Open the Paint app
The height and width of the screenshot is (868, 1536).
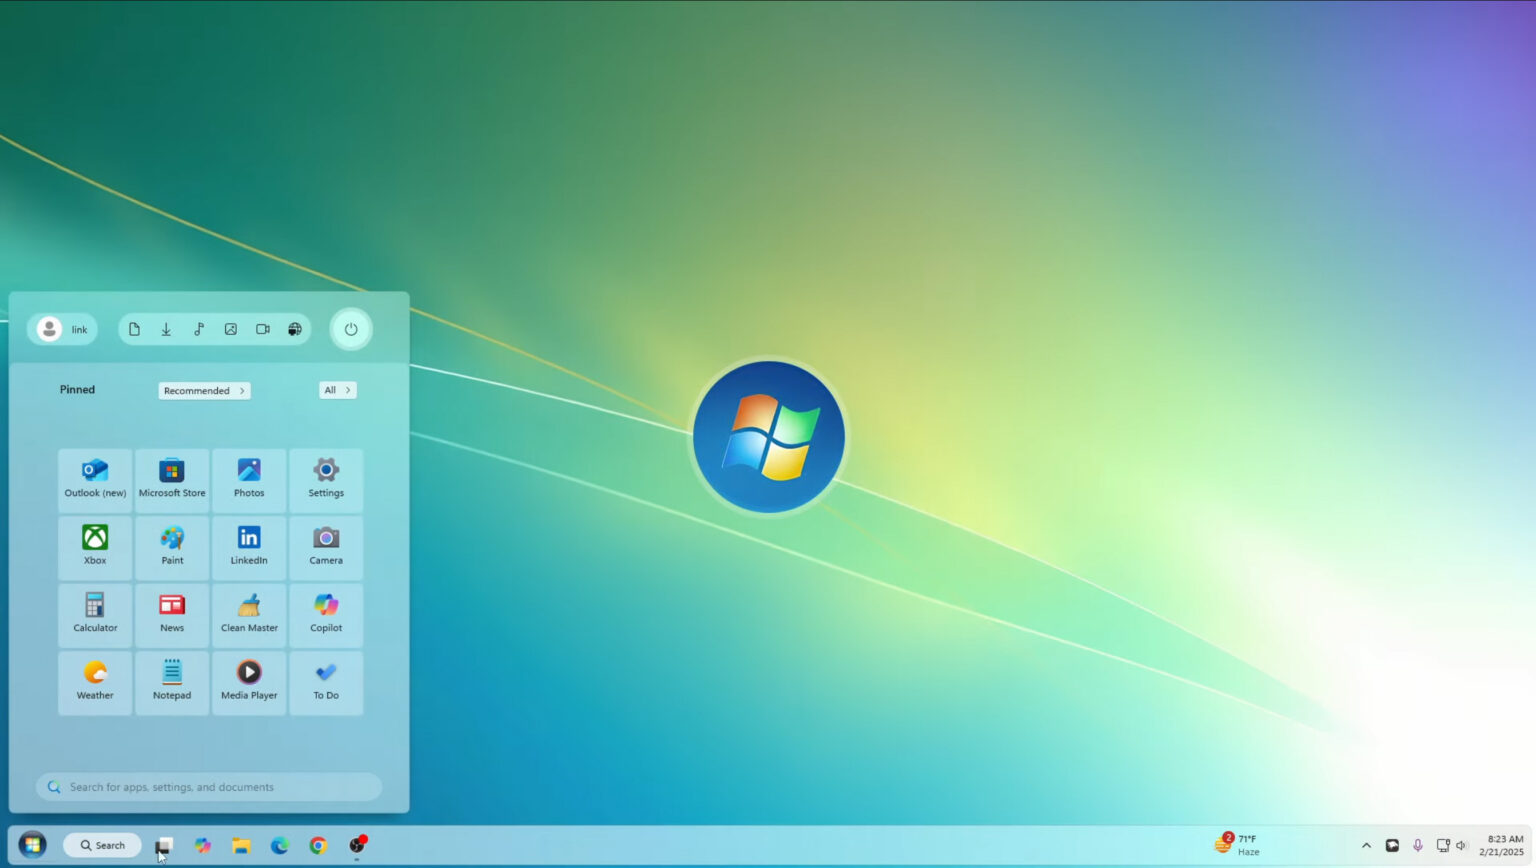point(171,547)
